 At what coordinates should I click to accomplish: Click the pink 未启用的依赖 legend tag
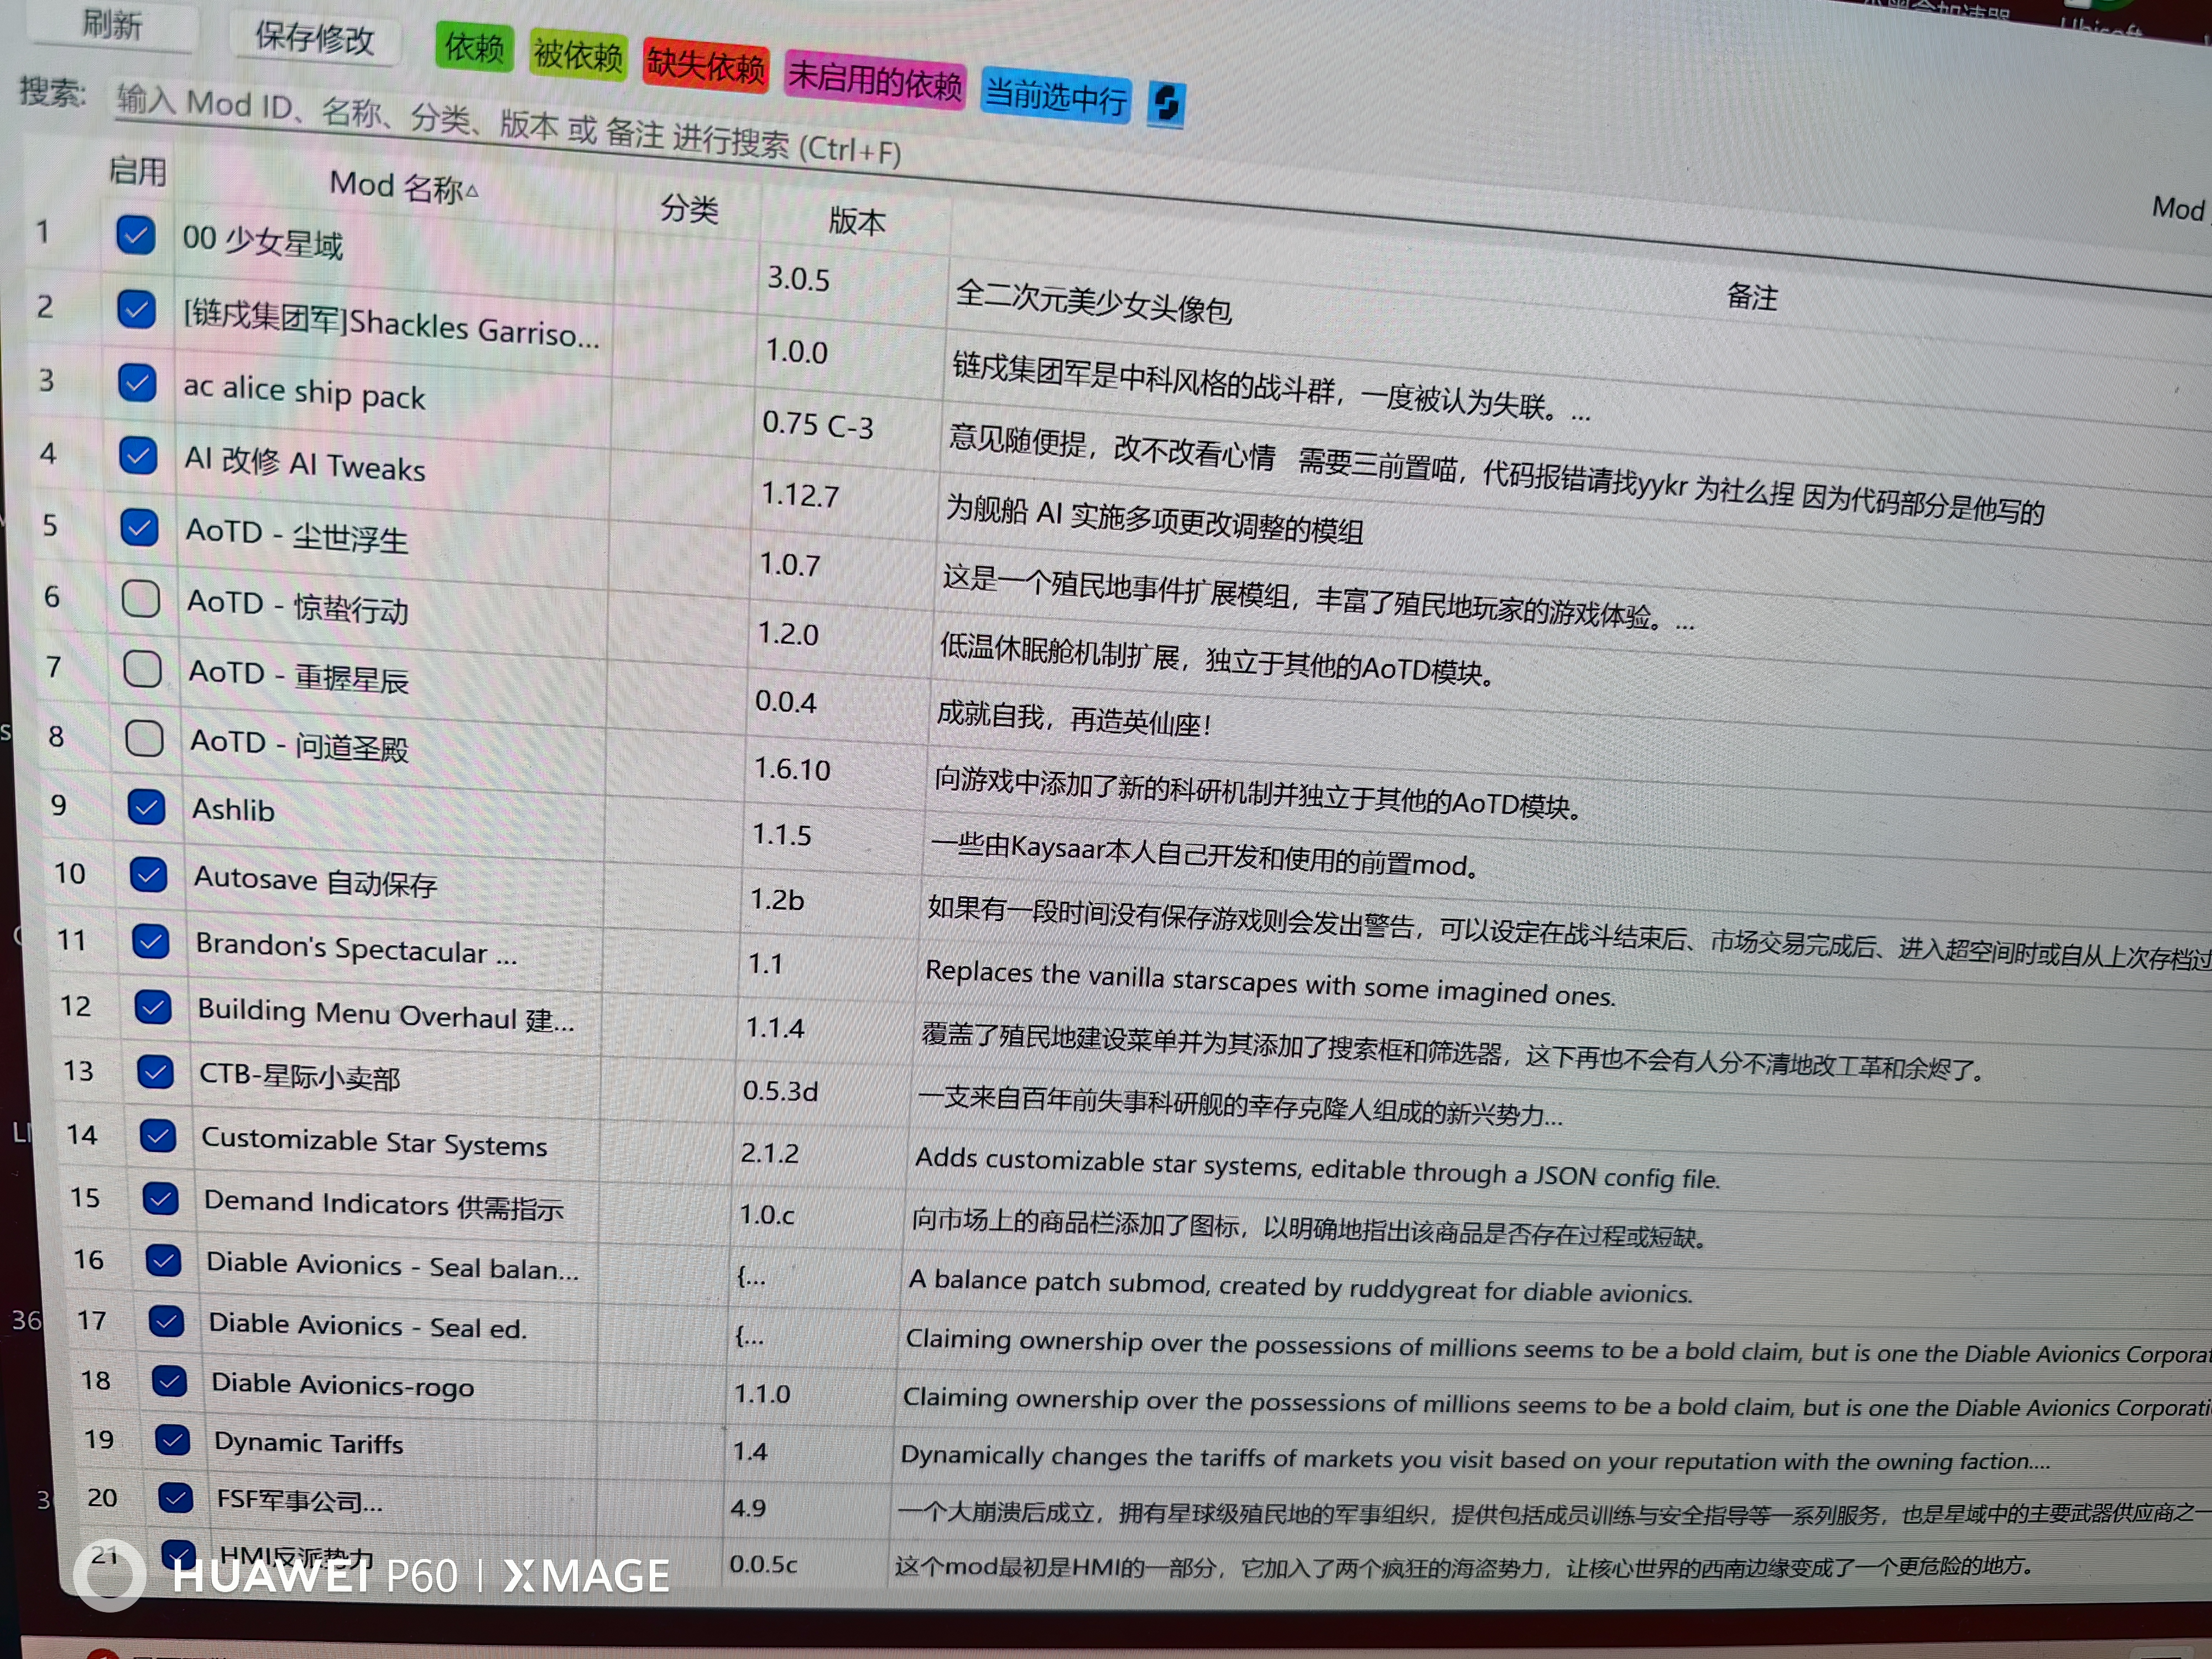(x=875, y=80)
